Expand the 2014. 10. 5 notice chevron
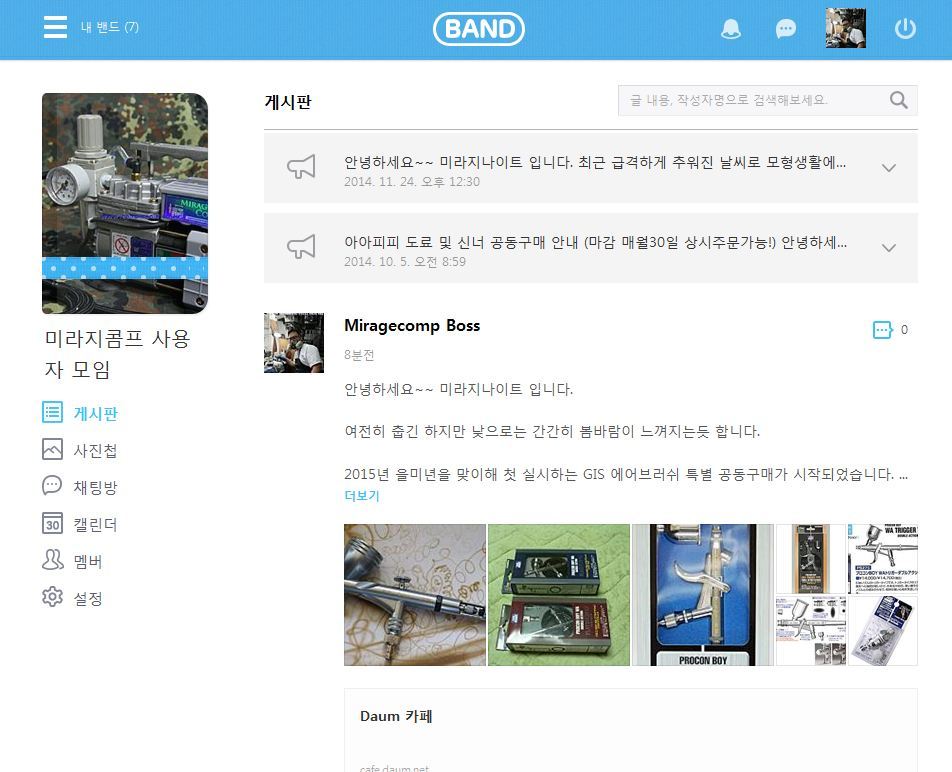 (x=889, y=248)
